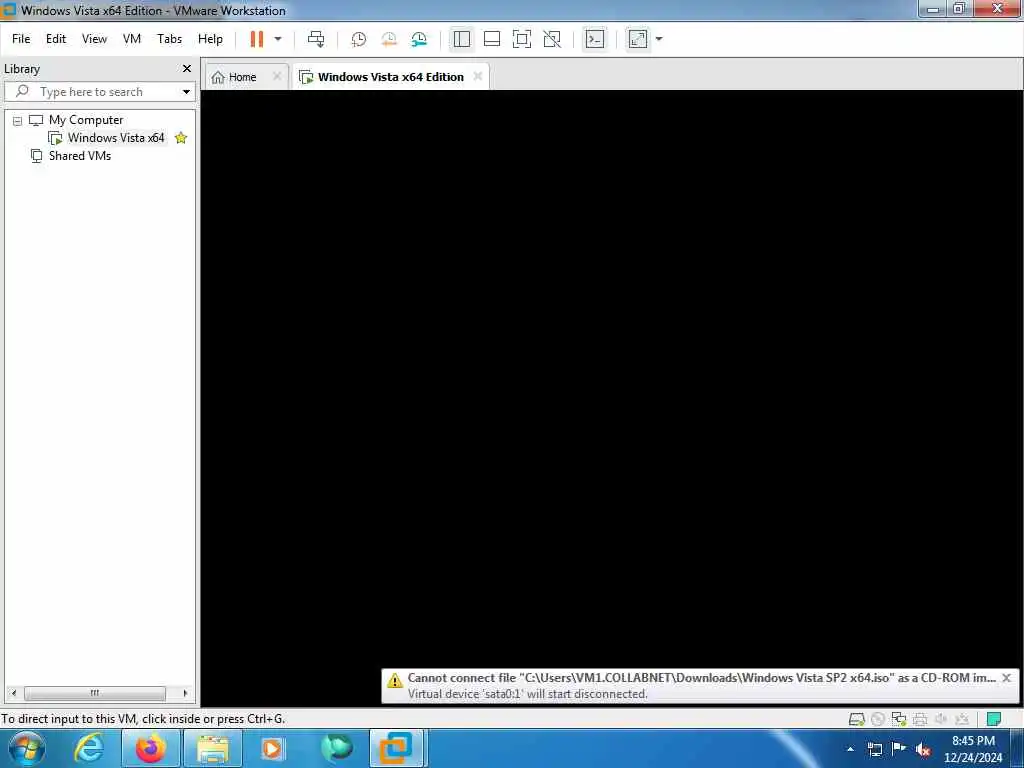Close the Windows Vista x64 Edition tab
Image resolution: width=1024 pixels, height=768 pixels.
click(478, 76)
